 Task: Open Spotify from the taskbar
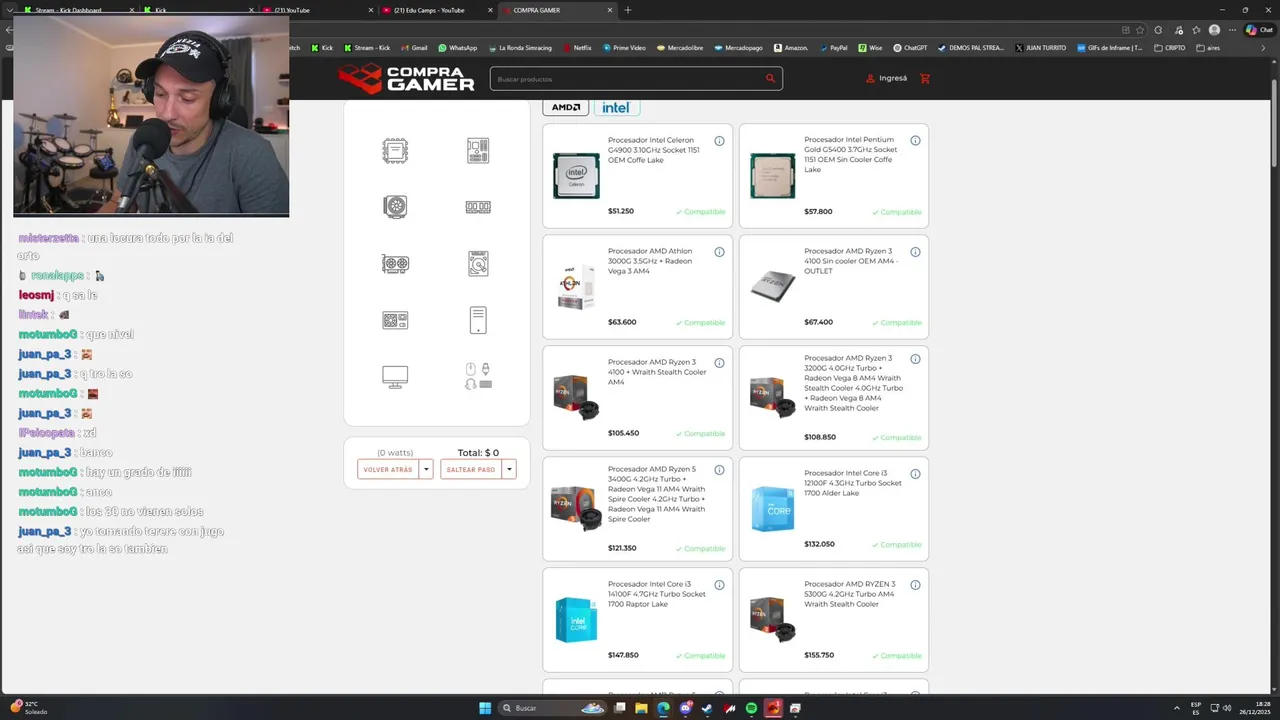751,708
